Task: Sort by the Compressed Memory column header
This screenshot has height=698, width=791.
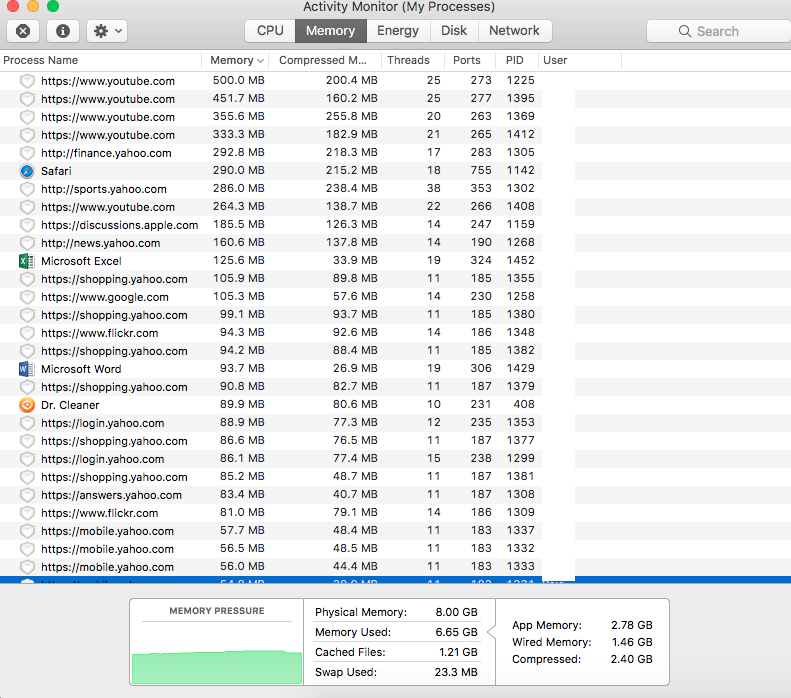Action: pos(324,61)
